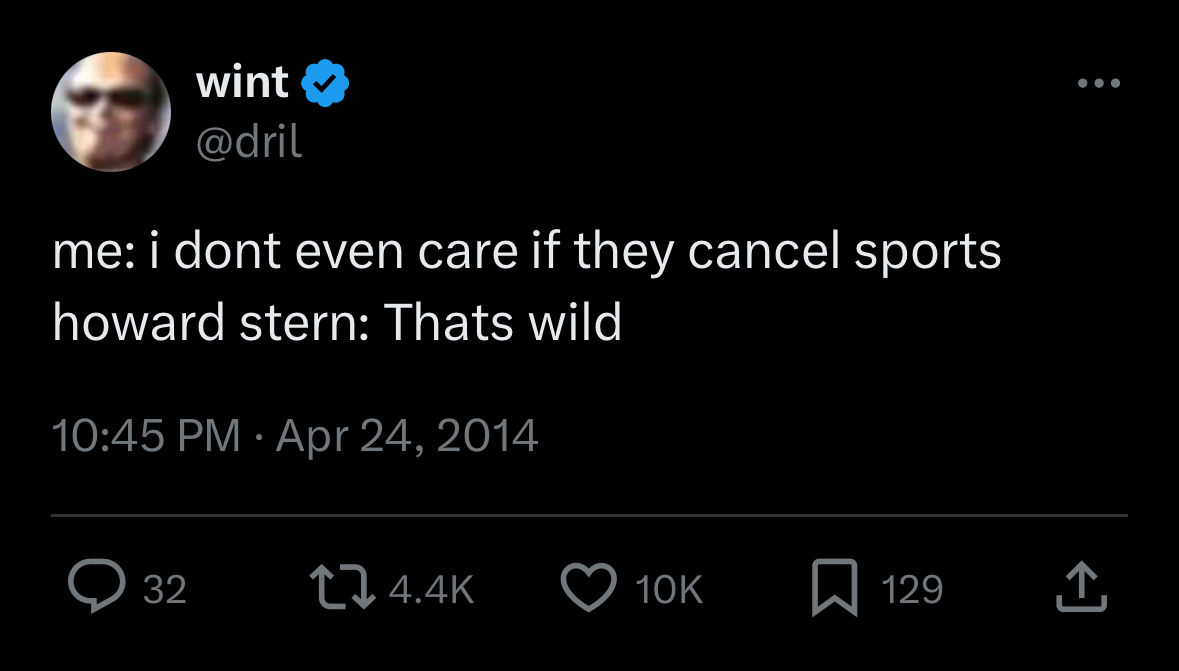Image resolution: width=1179 pixels, height=671 pixels.
Task: Click the display name "wint"
Action: click(242, 82)
